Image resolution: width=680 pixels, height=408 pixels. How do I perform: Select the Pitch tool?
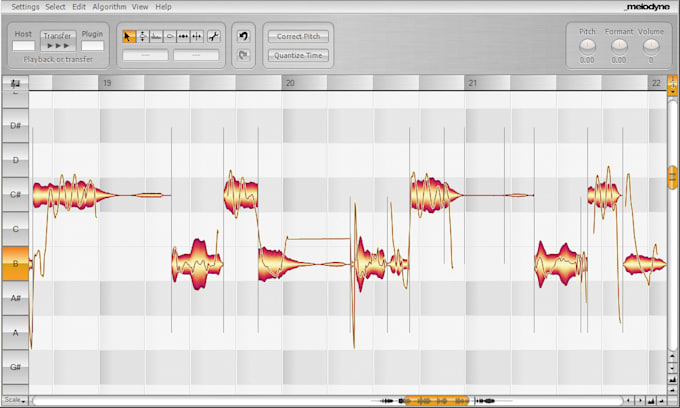pyautogui.click(x=143, y=37)
